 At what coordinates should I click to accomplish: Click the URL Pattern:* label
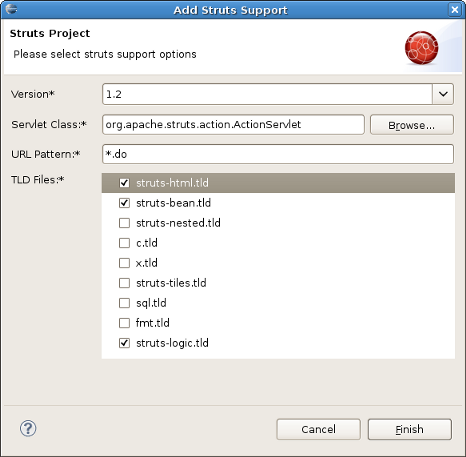click(46, 154)
